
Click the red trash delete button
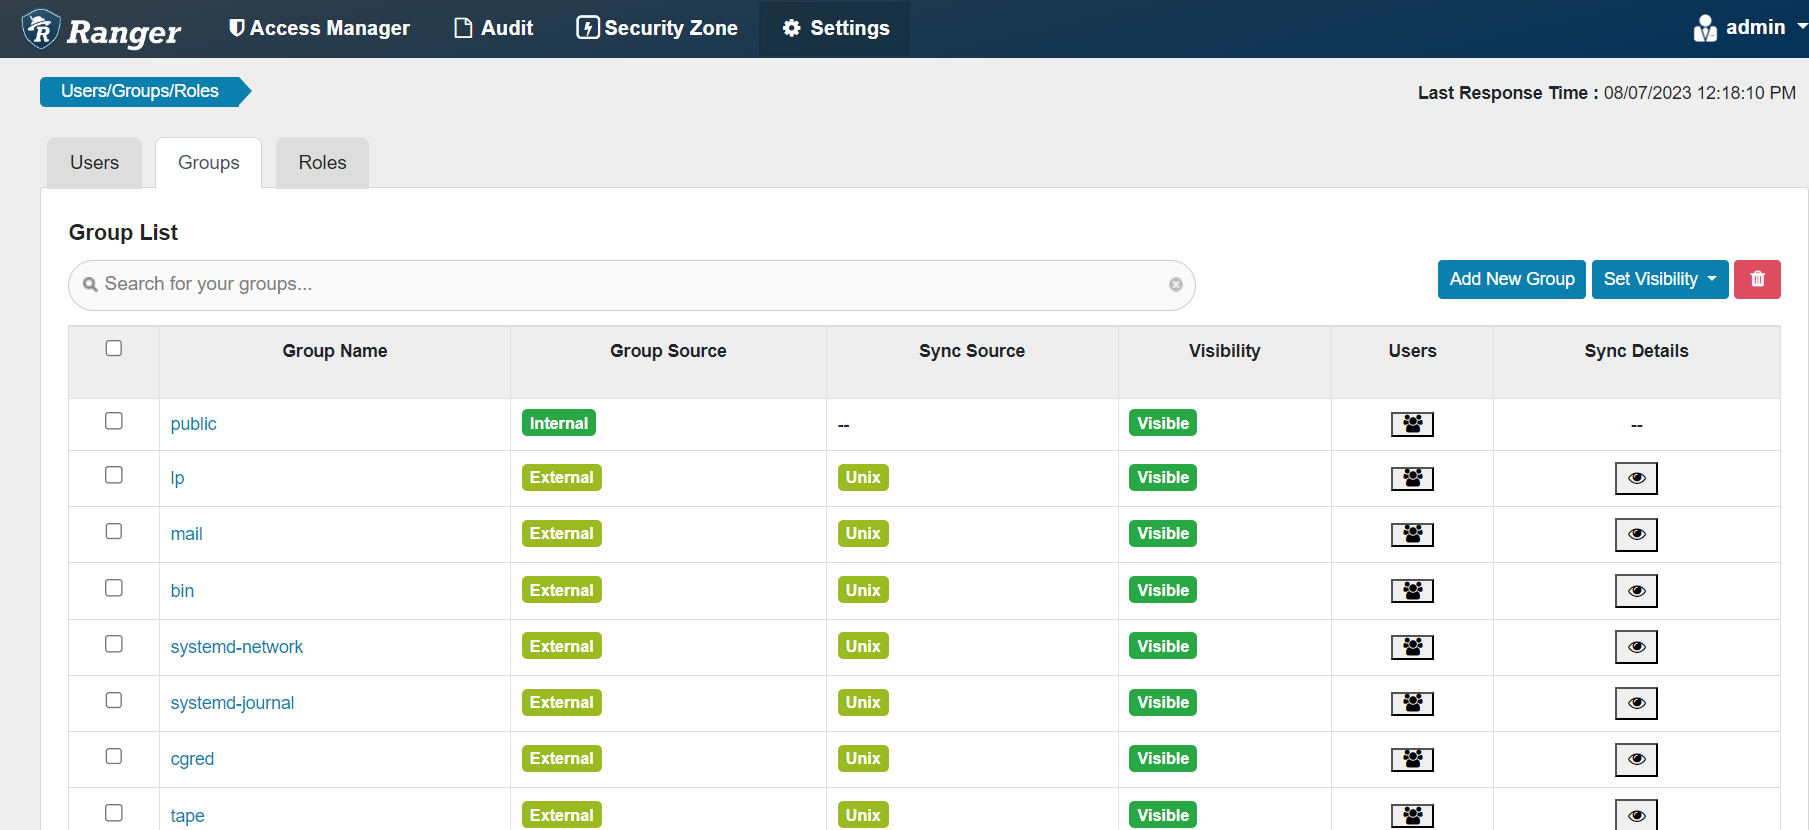[x=1757, y=279]
